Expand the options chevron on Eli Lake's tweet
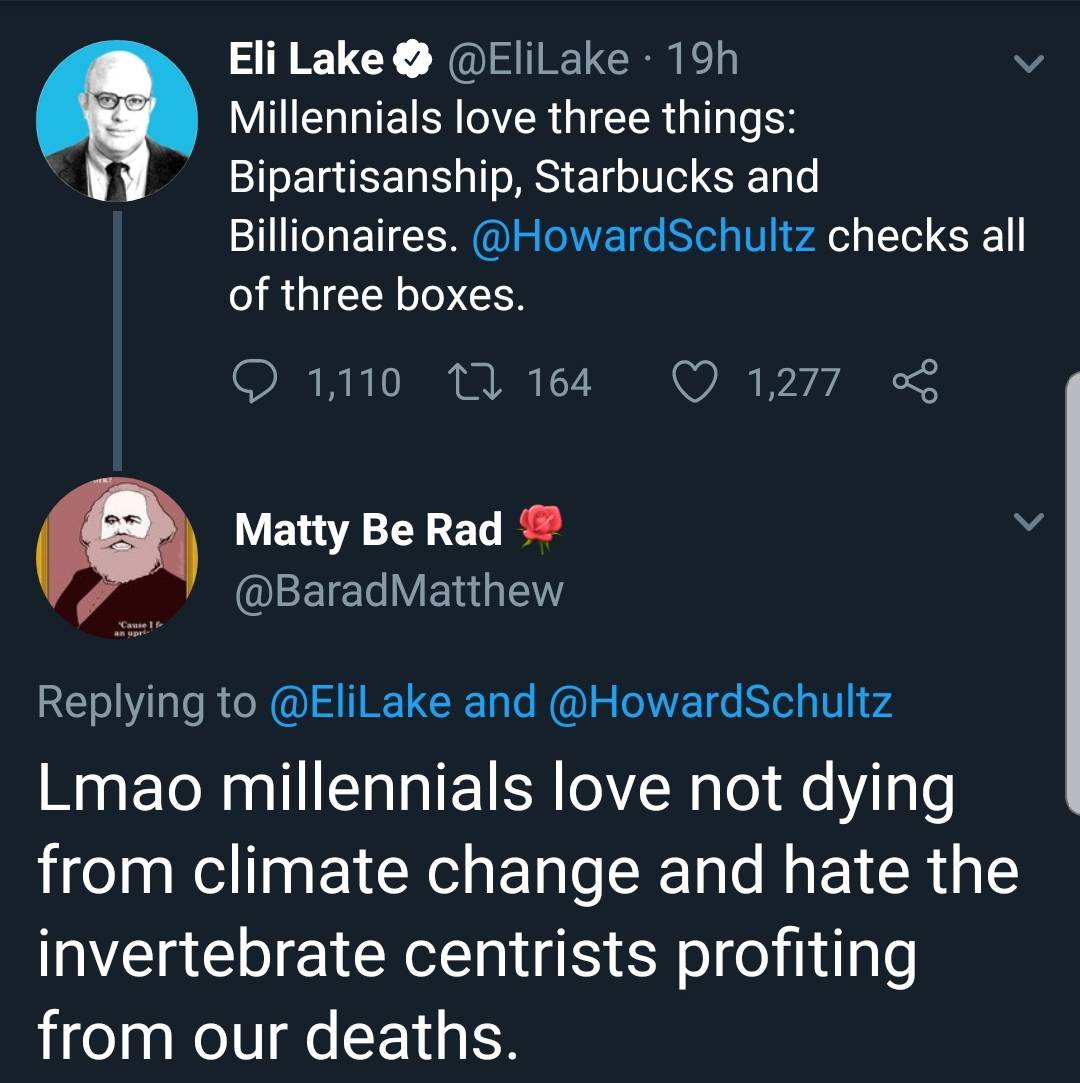 (x=1028, y=63)
